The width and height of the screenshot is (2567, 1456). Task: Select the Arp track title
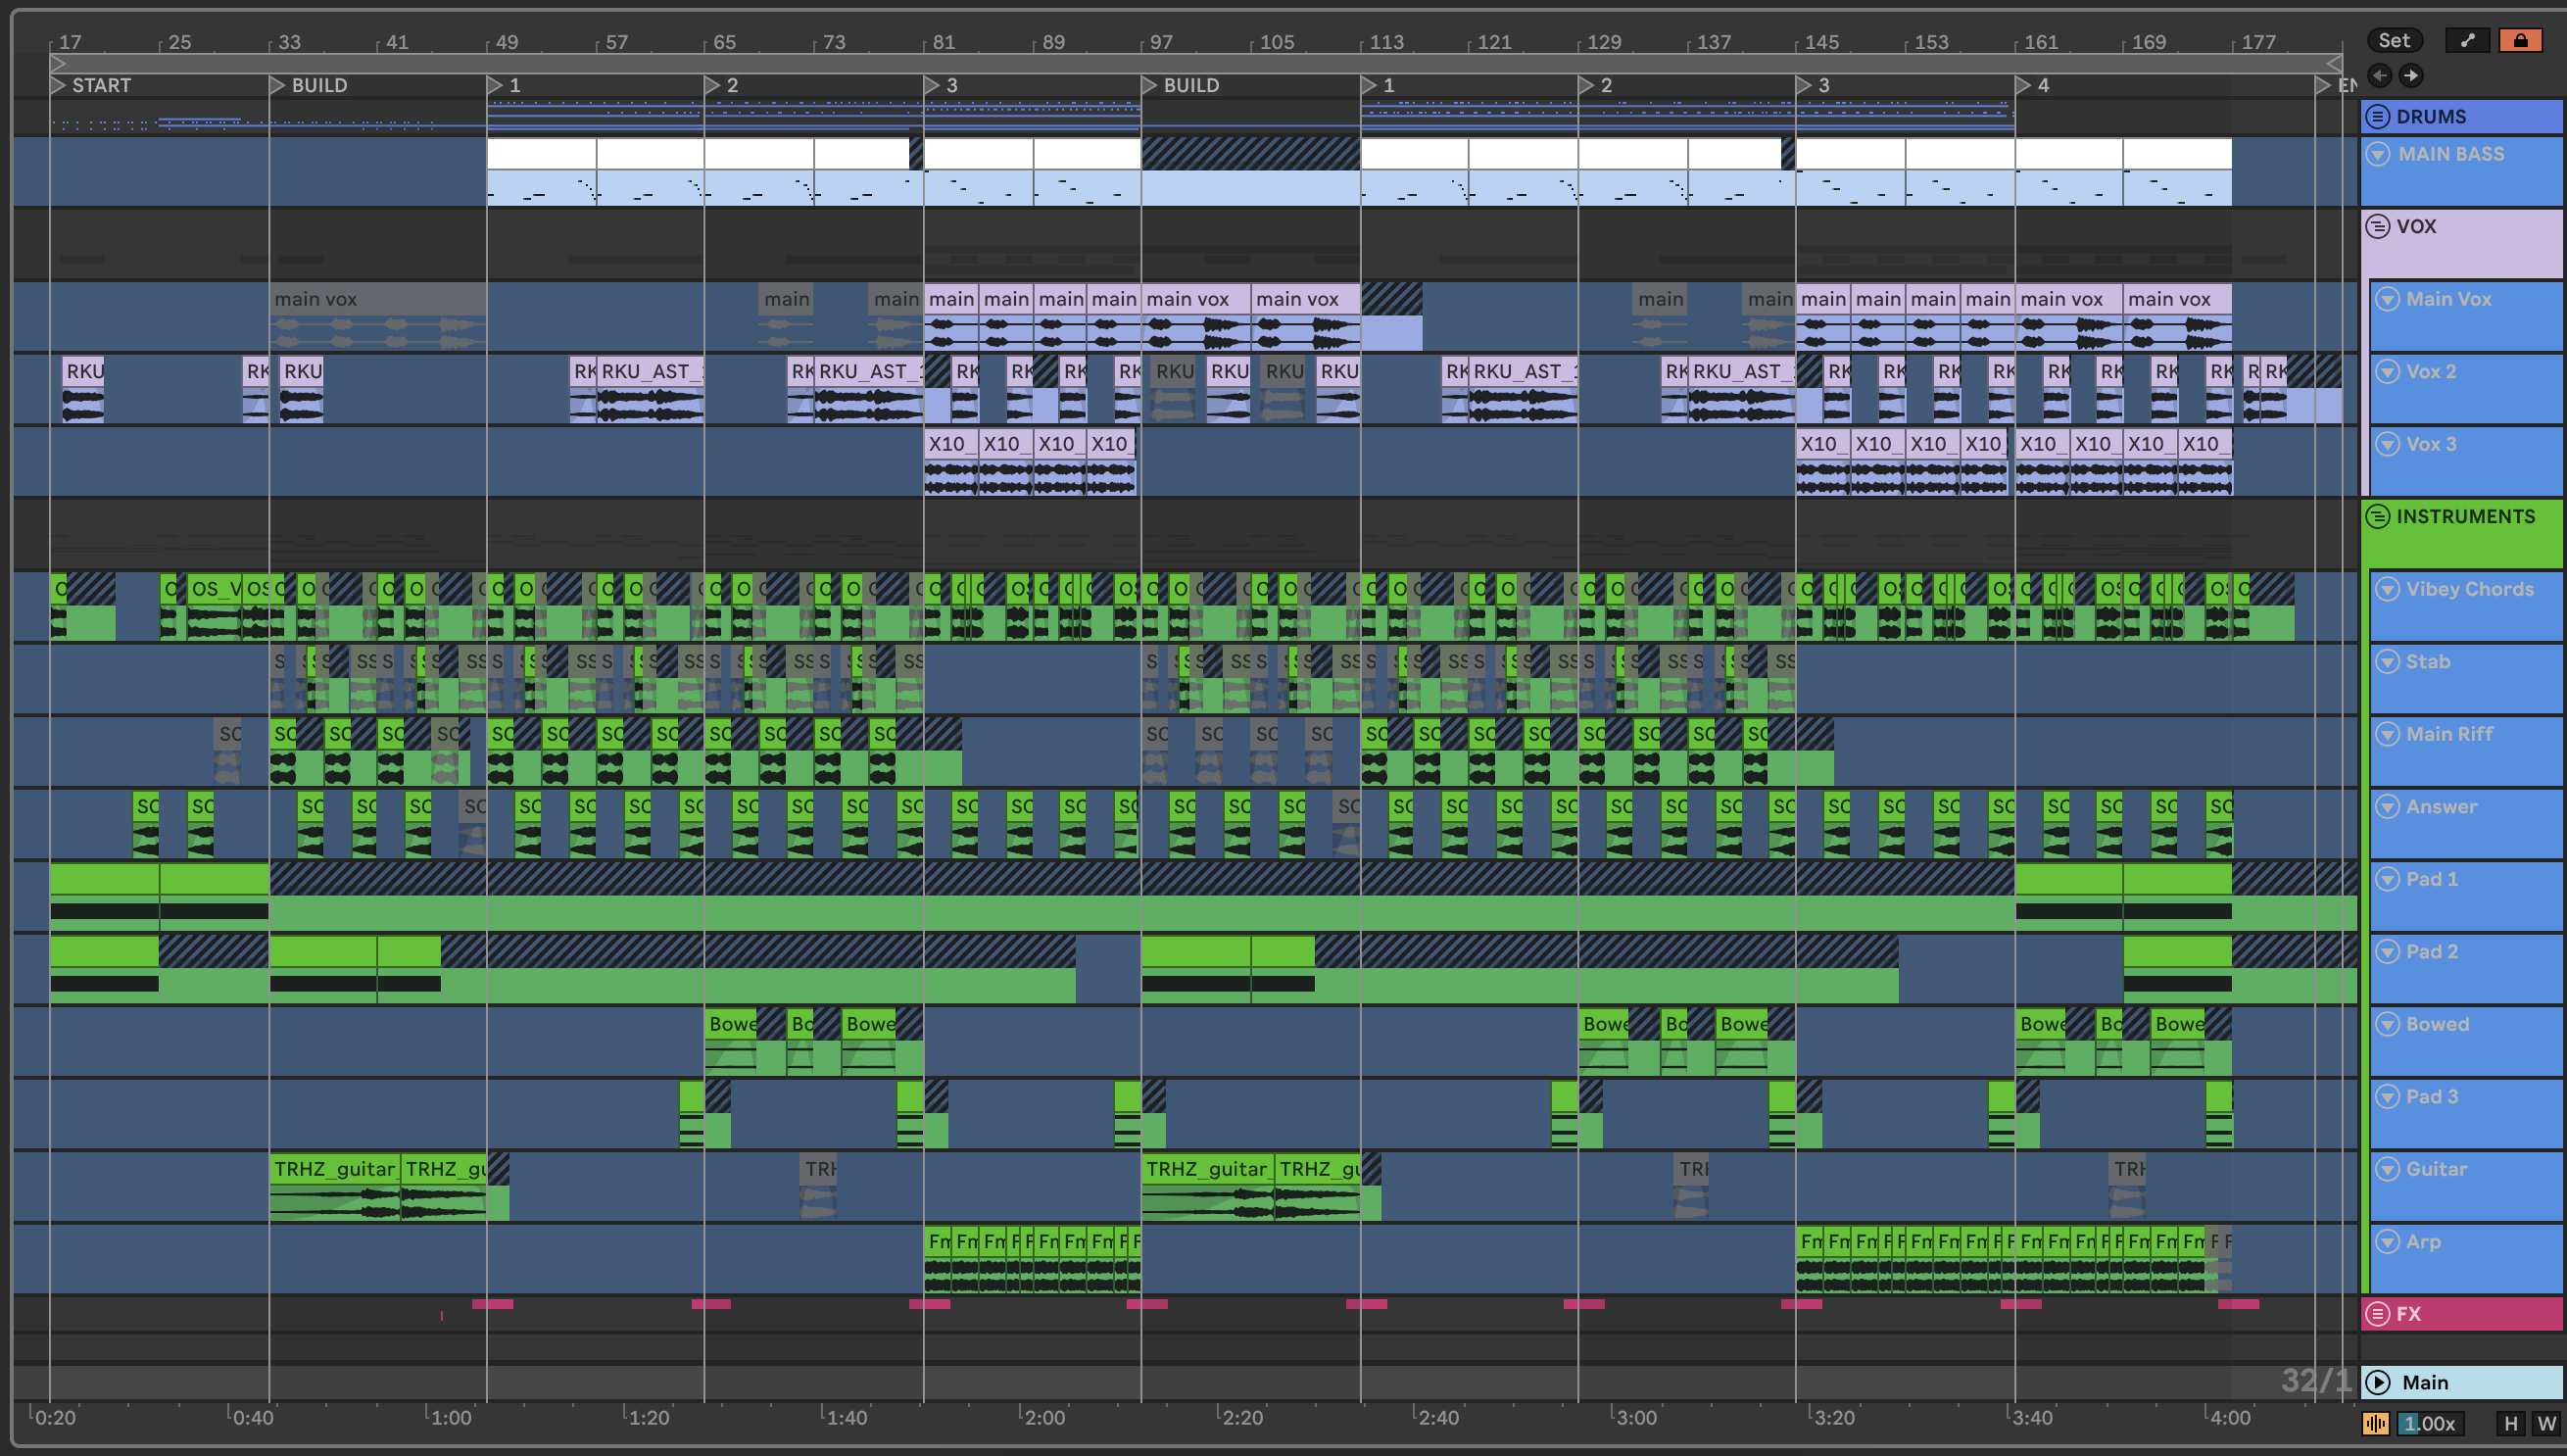pyautogui.click(x=2423, y=1242)
